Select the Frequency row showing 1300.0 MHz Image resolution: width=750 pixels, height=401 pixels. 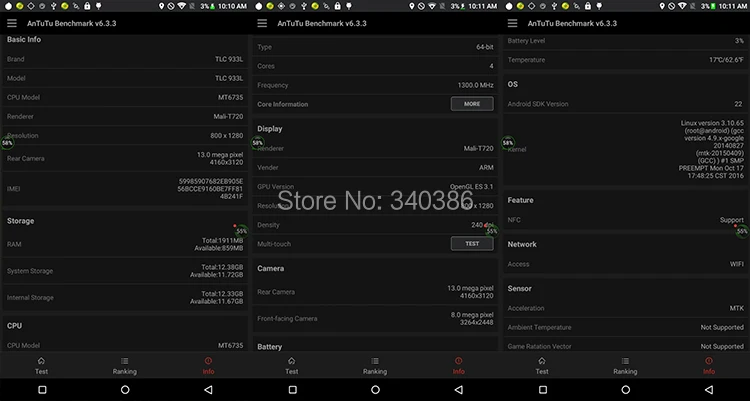tap(375, 85)
